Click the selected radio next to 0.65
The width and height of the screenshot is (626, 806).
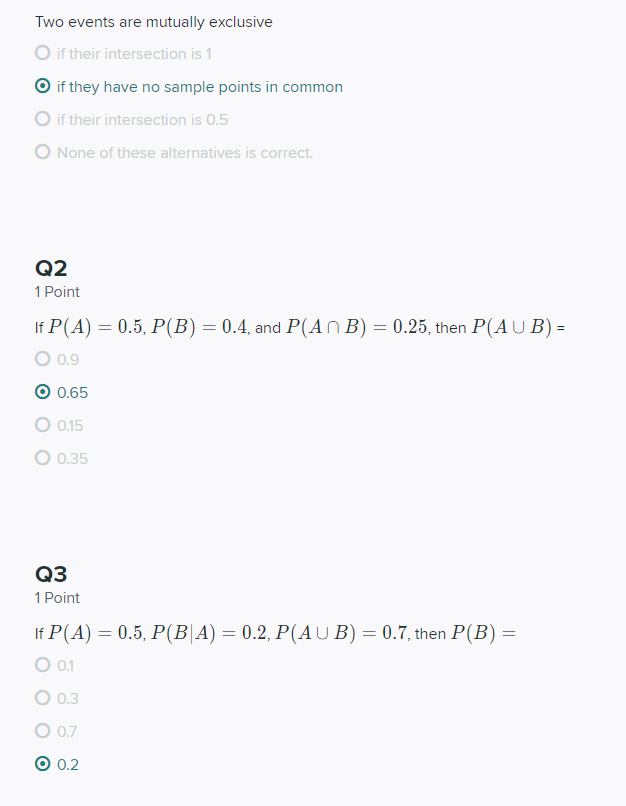[42, 392]
